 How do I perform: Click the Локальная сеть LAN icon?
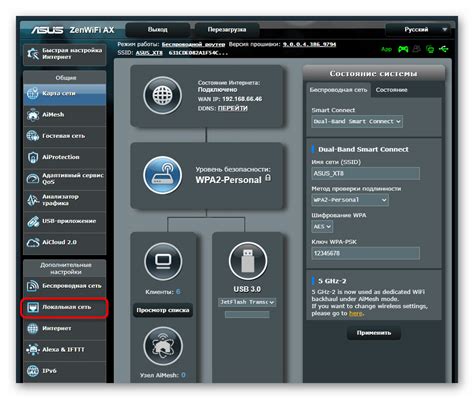tap(33, 307)
